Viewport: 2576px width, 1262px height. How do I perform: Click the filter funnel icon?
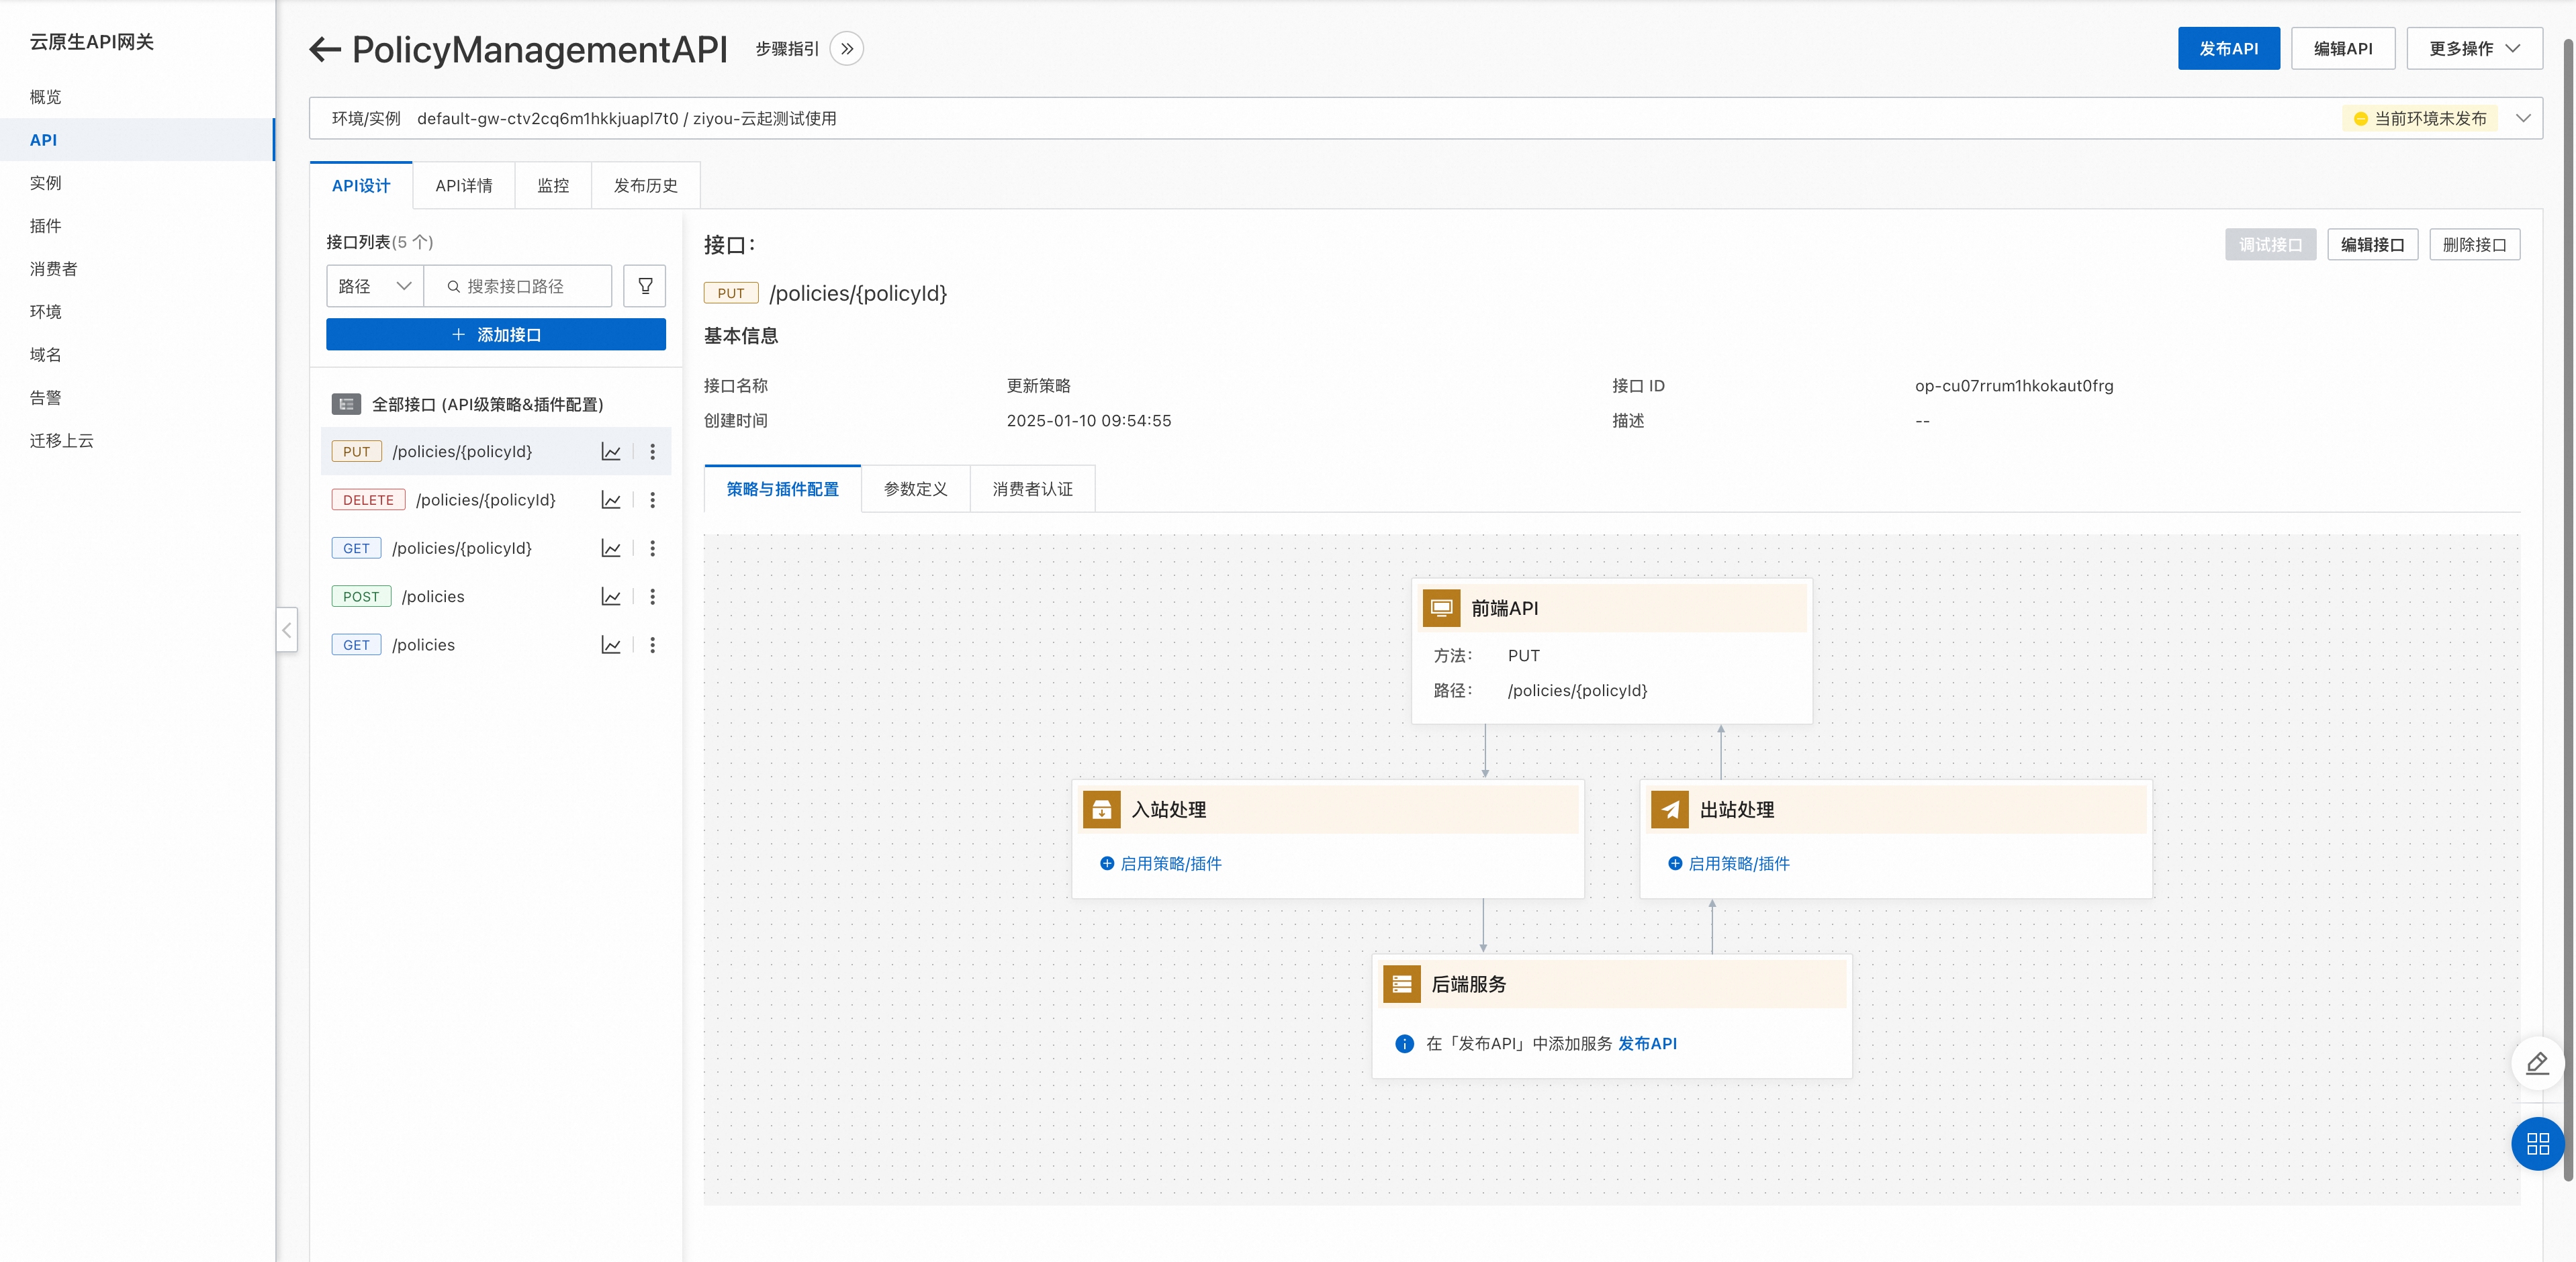tap(645, 286)
